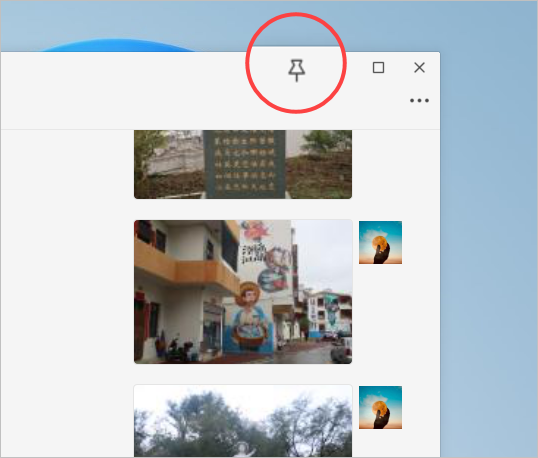Viewport: 538px width, 458px height.
Task: Click the sender avatar beside the mural photo
Action: pos(381,243)
